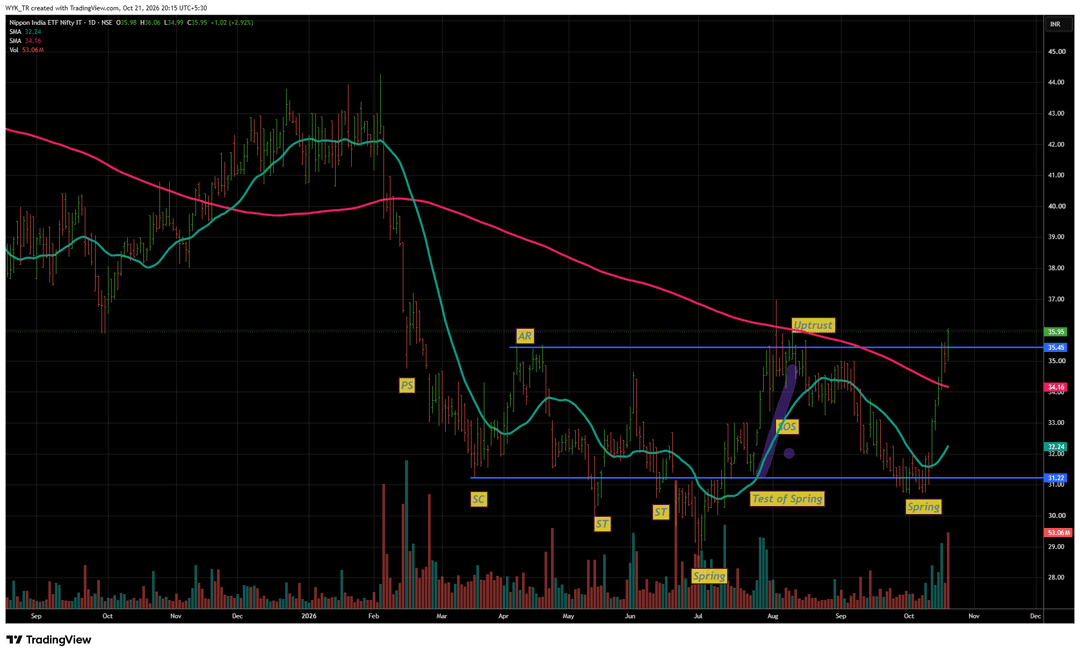Click the red 53.06M volume tag
The width and height of the screenshot is (1080, 656).
click(1058, 533)
